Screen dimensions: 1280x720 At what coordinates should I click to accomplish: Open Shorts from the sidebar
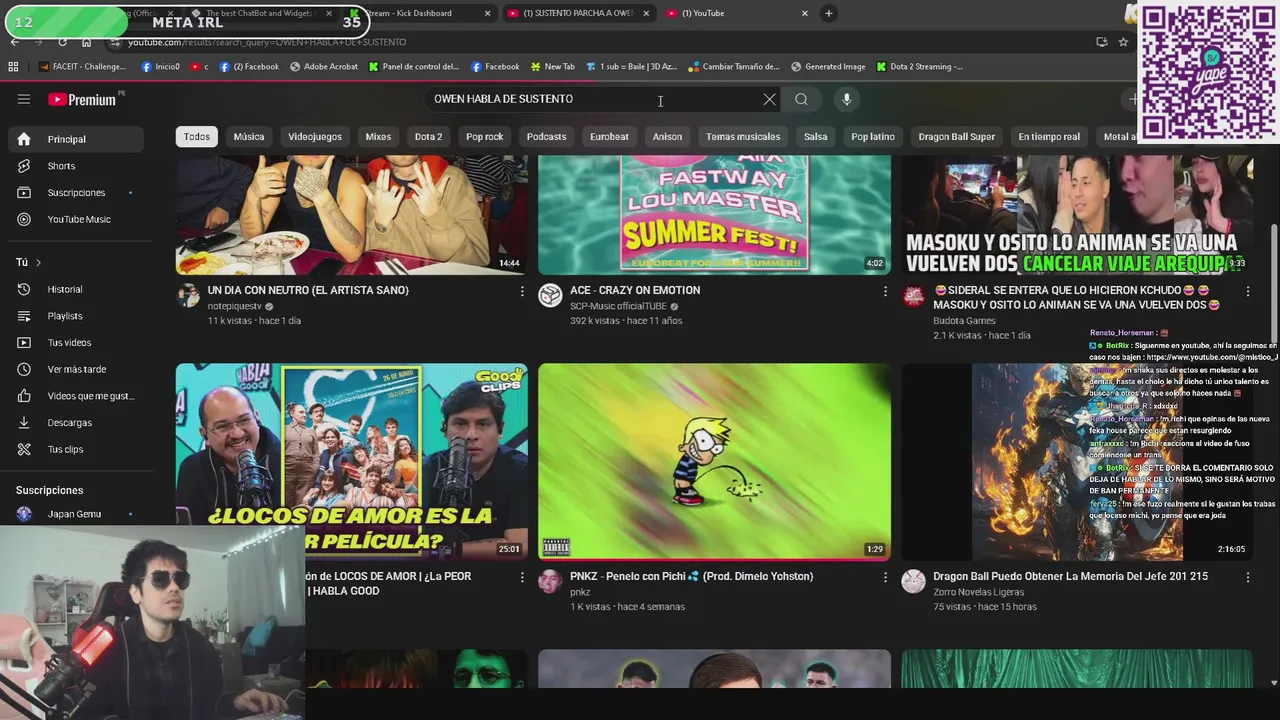click(75, 166)
